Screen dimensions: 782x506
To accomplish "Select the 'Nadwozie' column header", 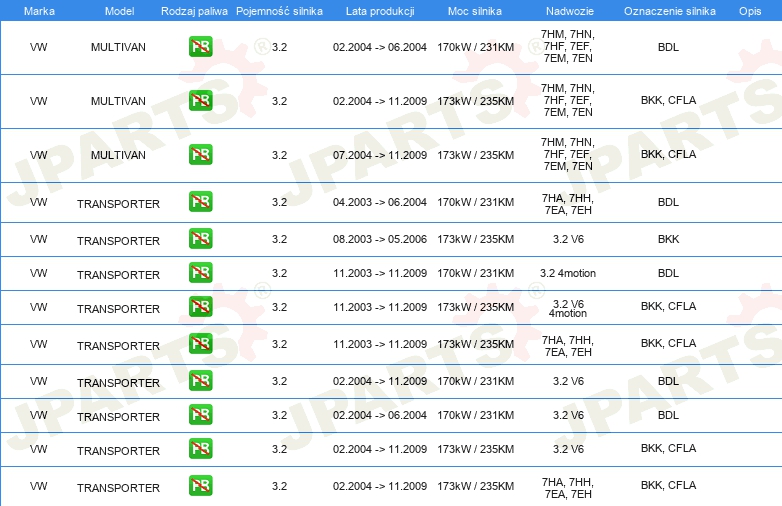I will tap(570, 11).
